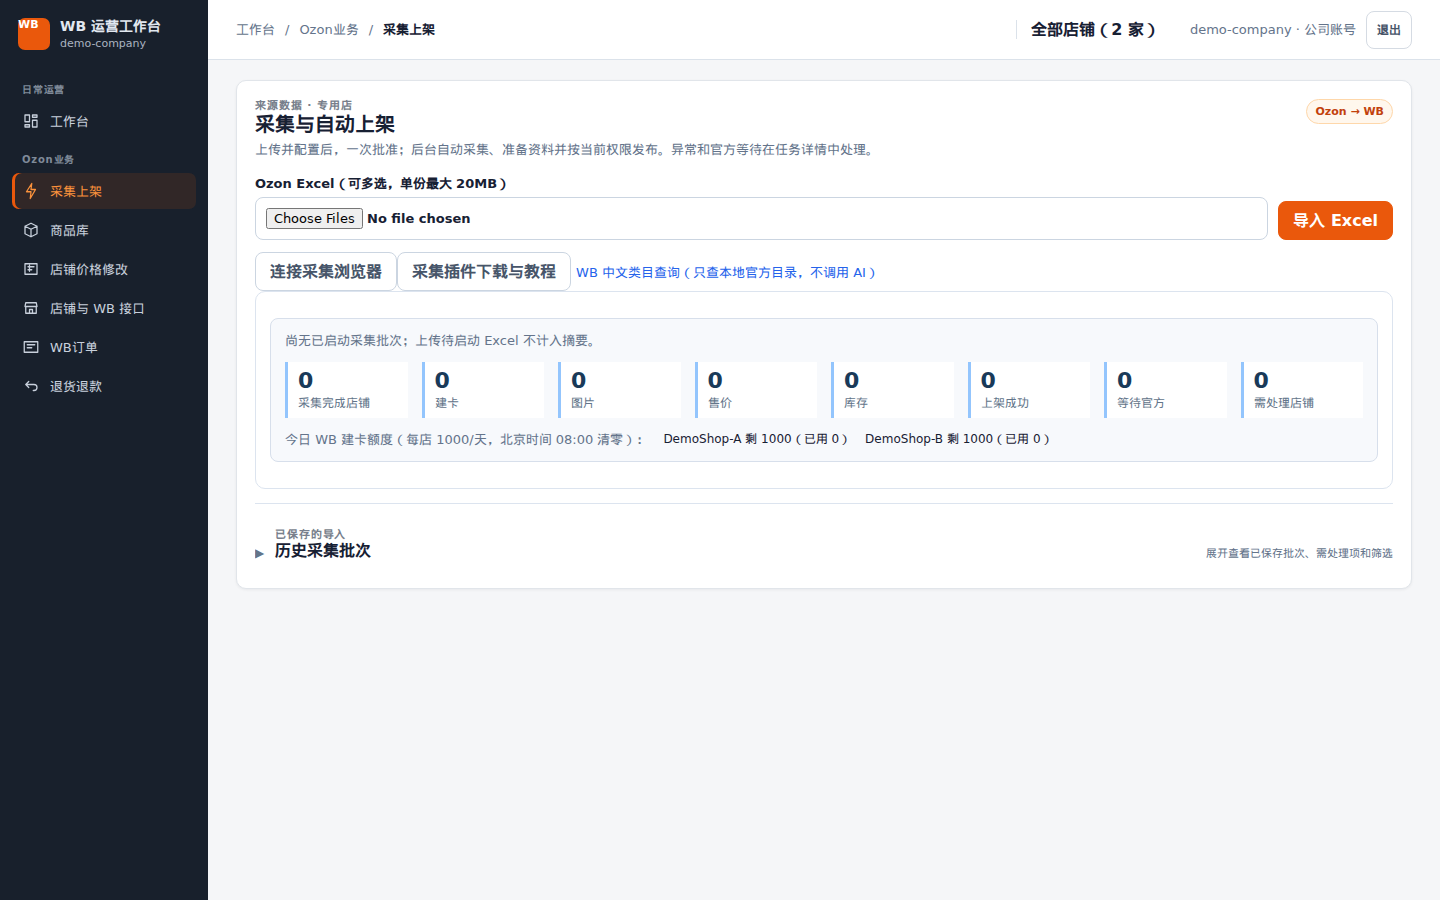Click the 上架成功 stat card
Screen dimensions: 1440x900
[x=1029, y=390]
